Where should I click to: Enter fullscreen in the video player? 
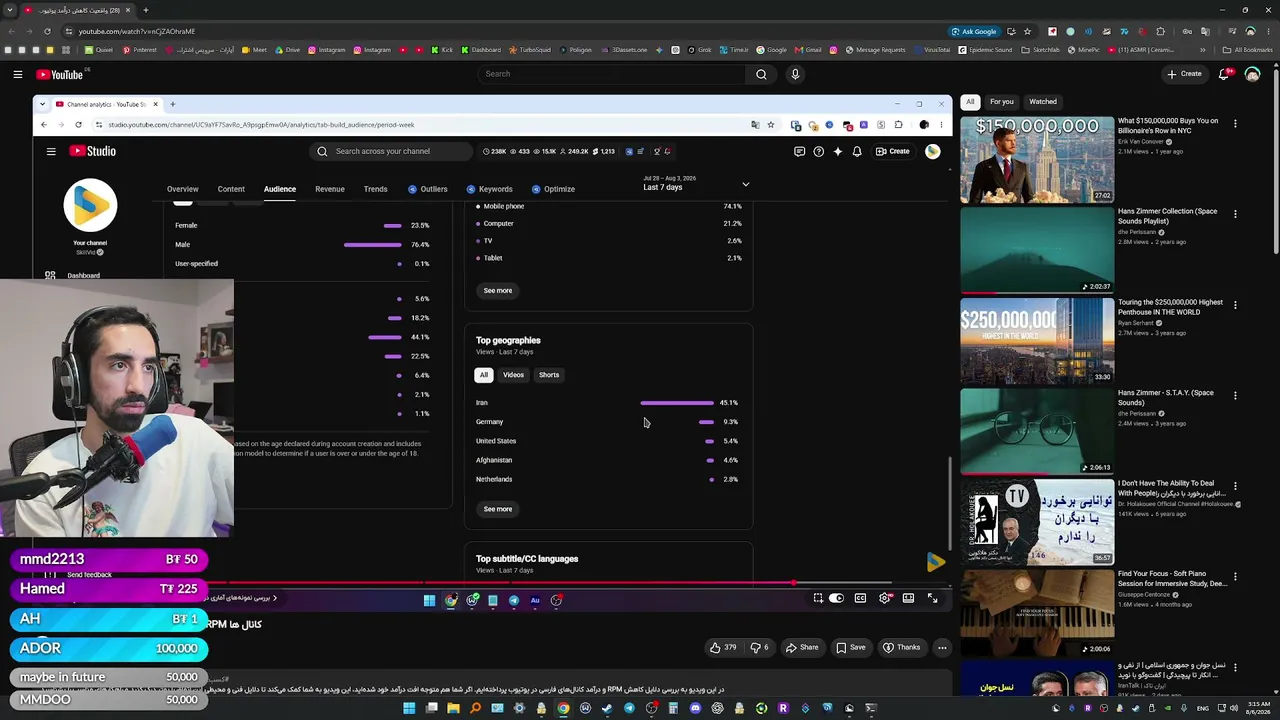pos(932,598)
